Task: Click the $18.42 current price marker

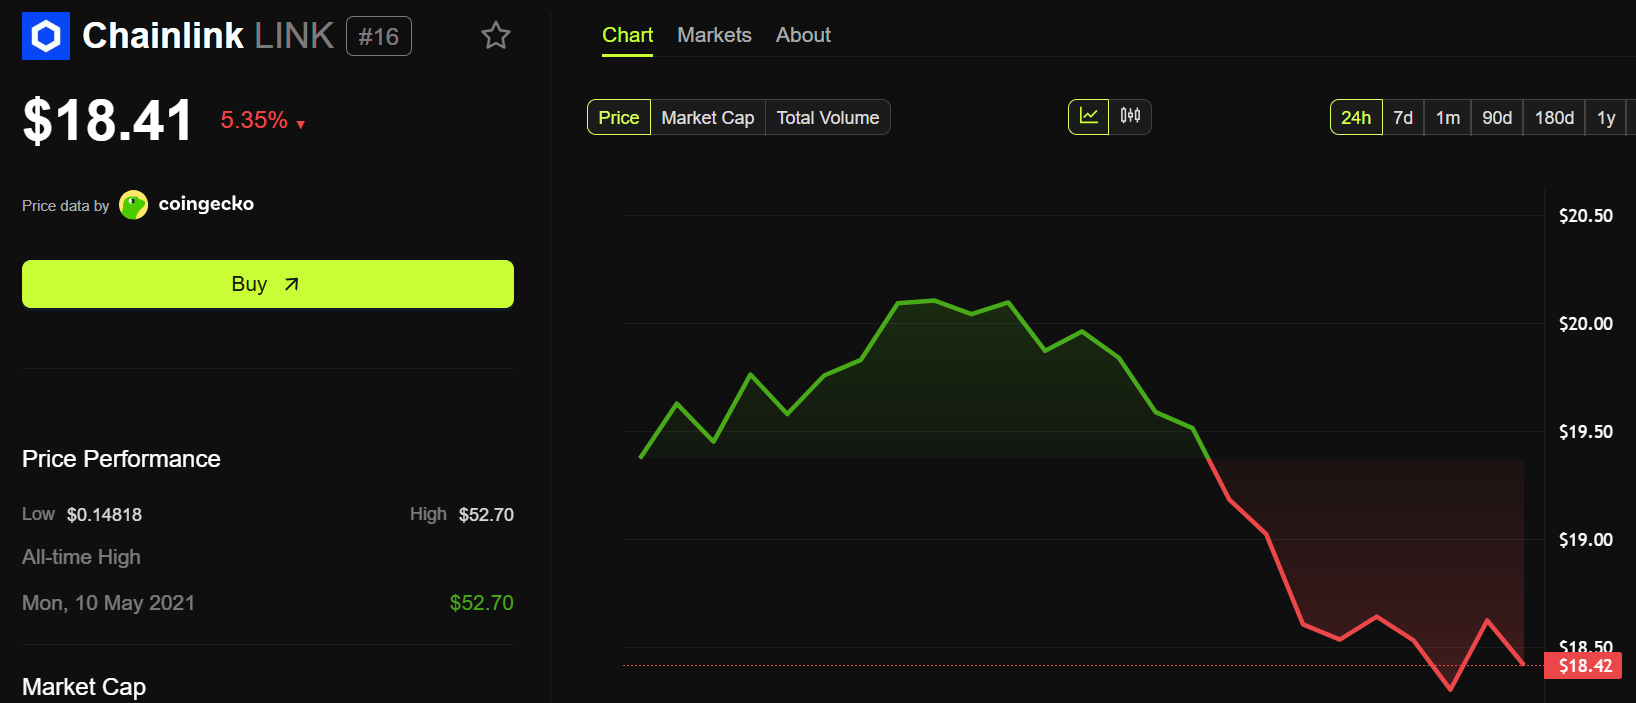Action: coord(1583,666)
